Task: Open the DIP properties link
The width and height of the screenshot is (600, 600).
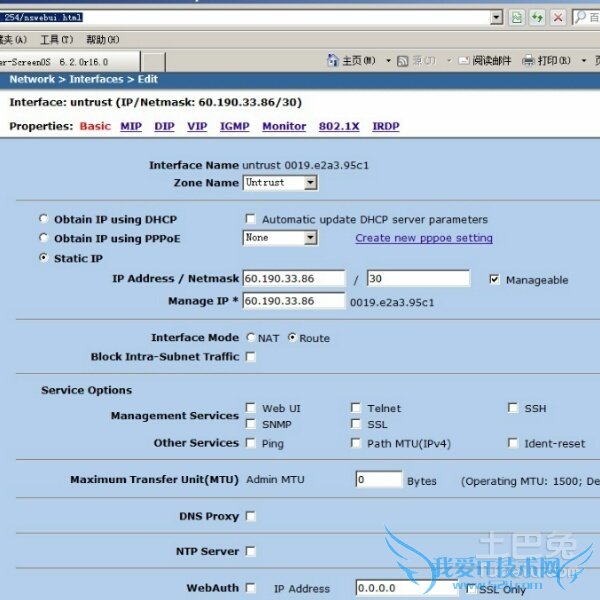Action: [165, 126]
